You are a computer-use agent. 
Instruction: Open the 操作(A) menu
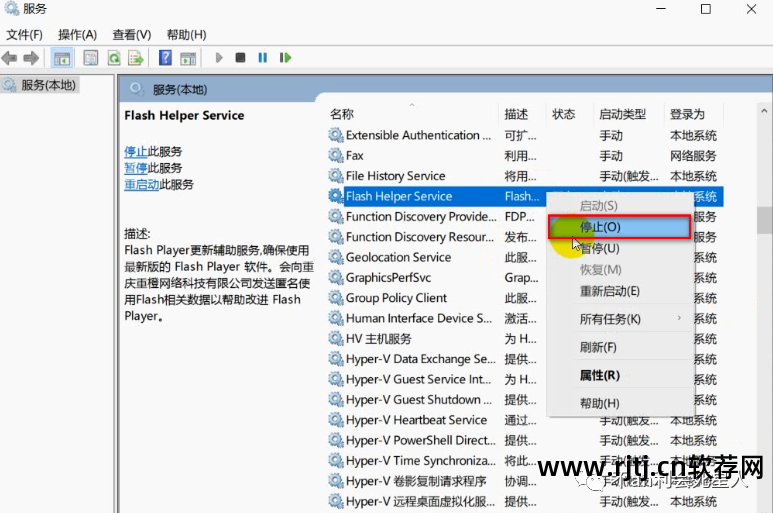pyautogui.click(x=77, y=34)
